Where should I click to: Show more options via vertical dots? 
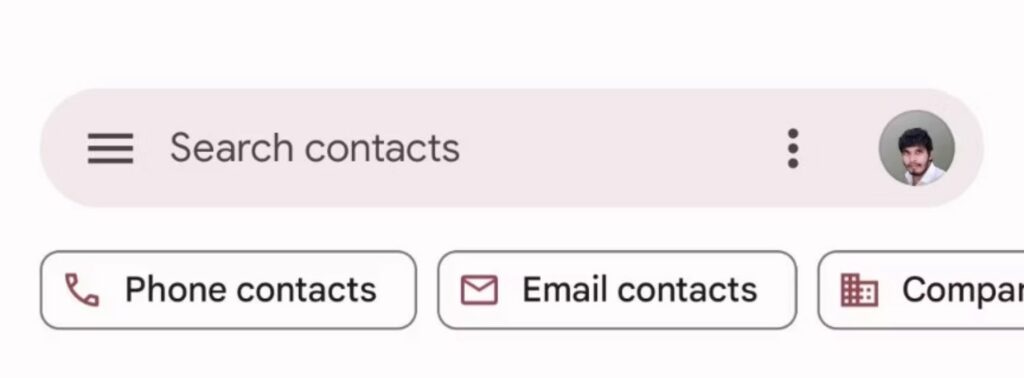point(793,148)
